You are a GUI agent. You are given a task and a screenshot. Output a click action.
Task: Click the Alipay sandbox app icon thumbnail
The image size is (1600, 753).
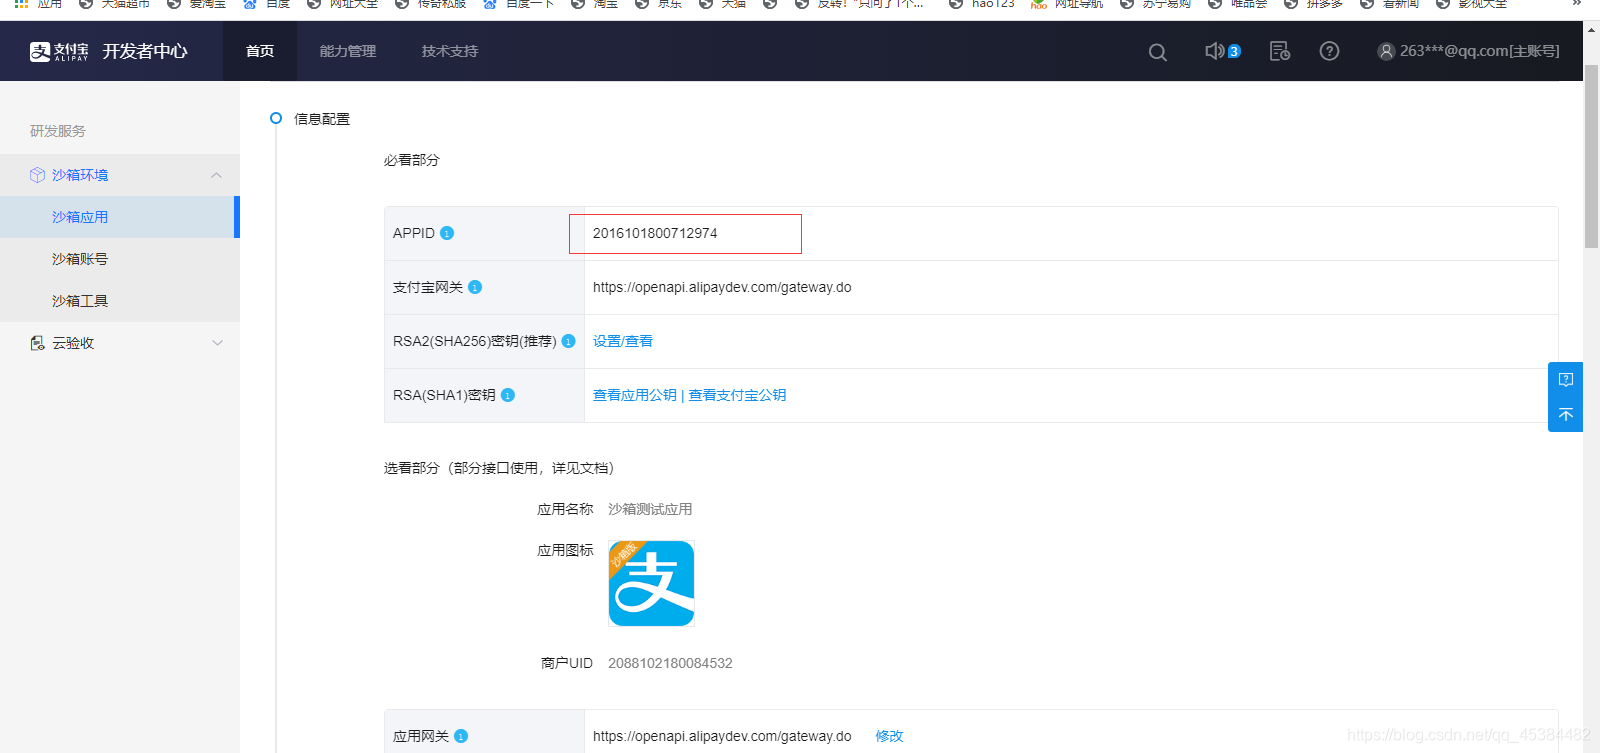651,584
